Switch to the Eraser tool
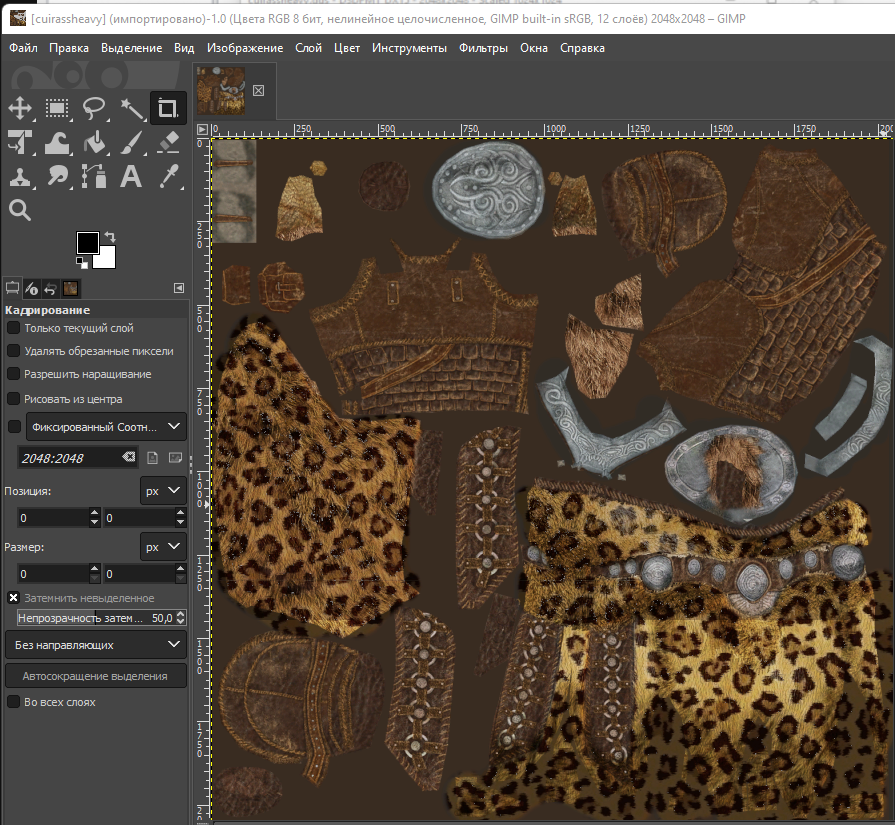The height and width of the screenshot is (825, 895). click(x=168, y=143)
